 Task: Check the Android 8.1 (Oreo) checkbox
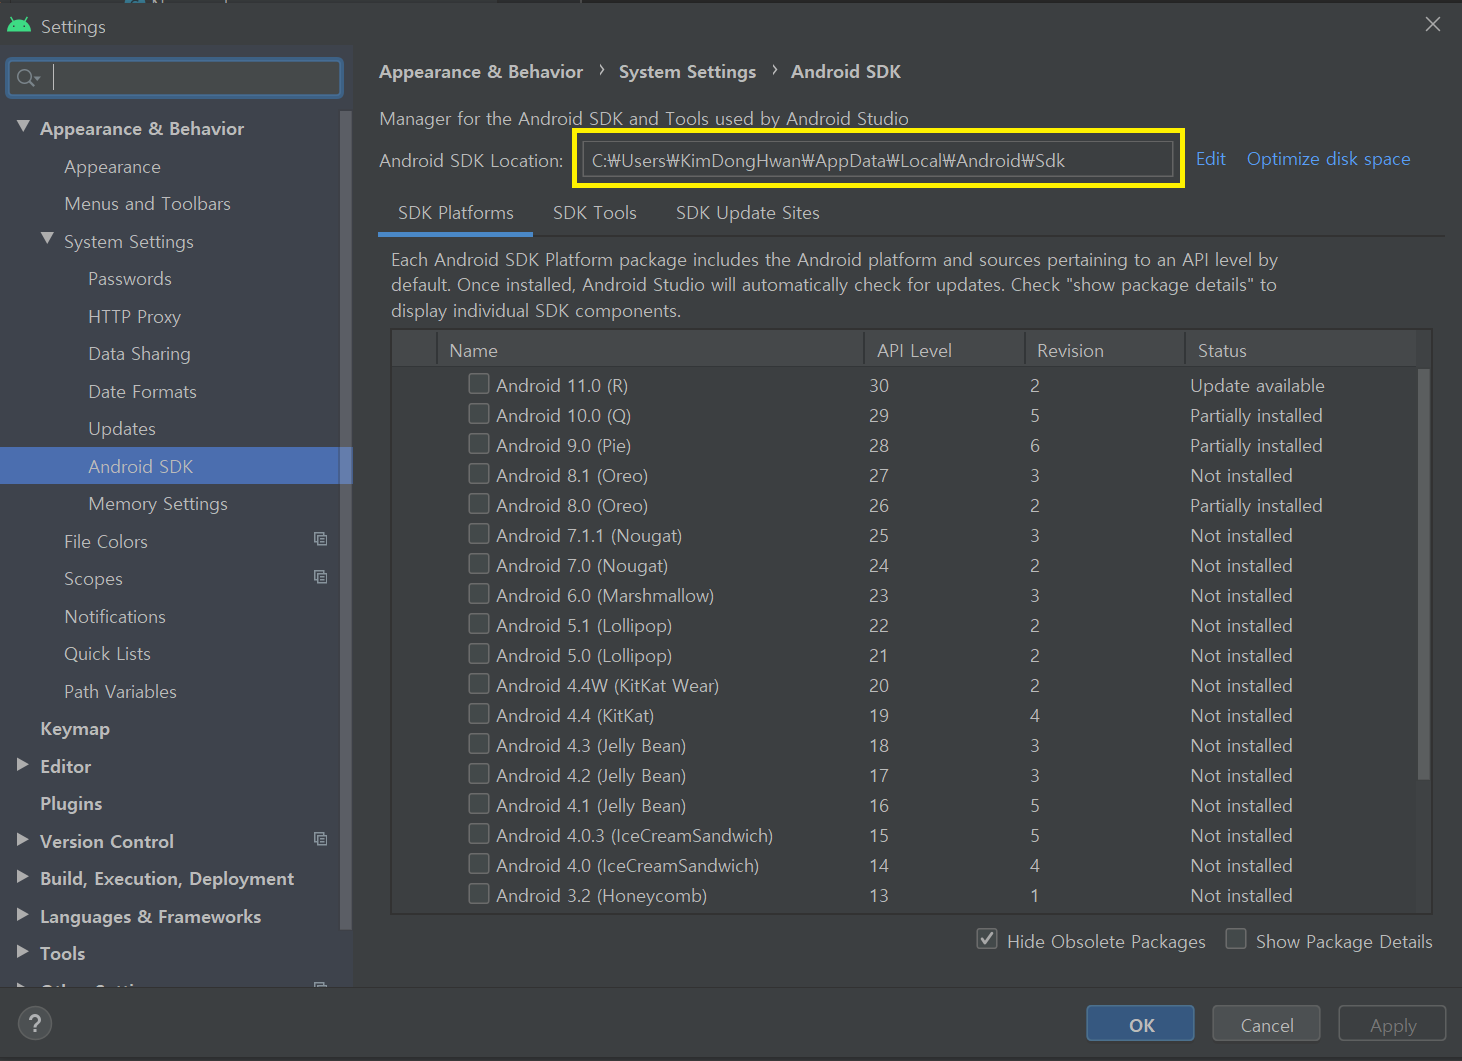(479, 474)
